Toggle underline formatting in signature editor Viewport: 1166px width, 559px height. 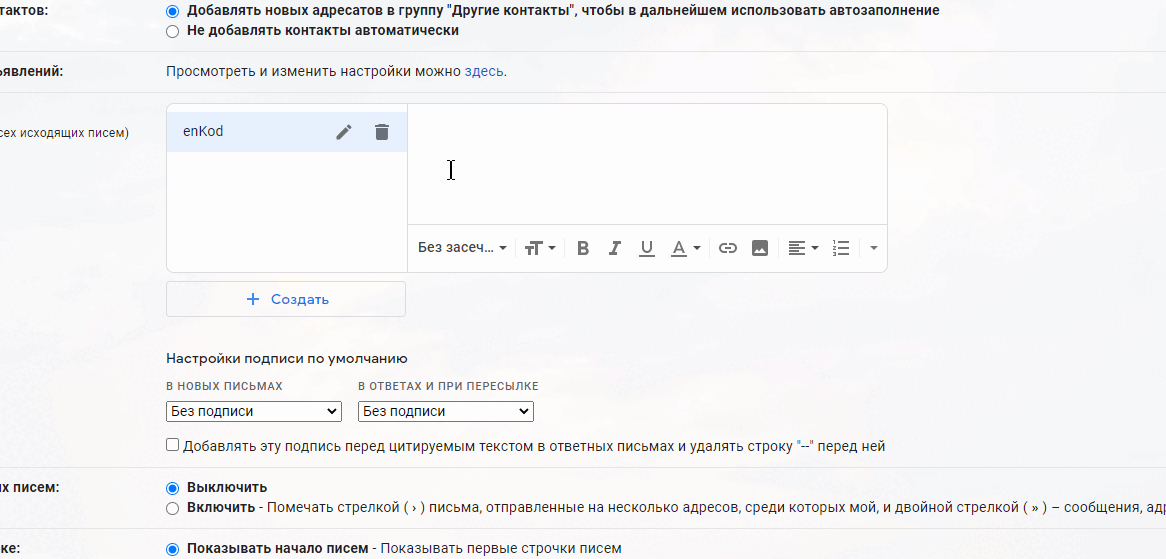click(x=647, y=248)
